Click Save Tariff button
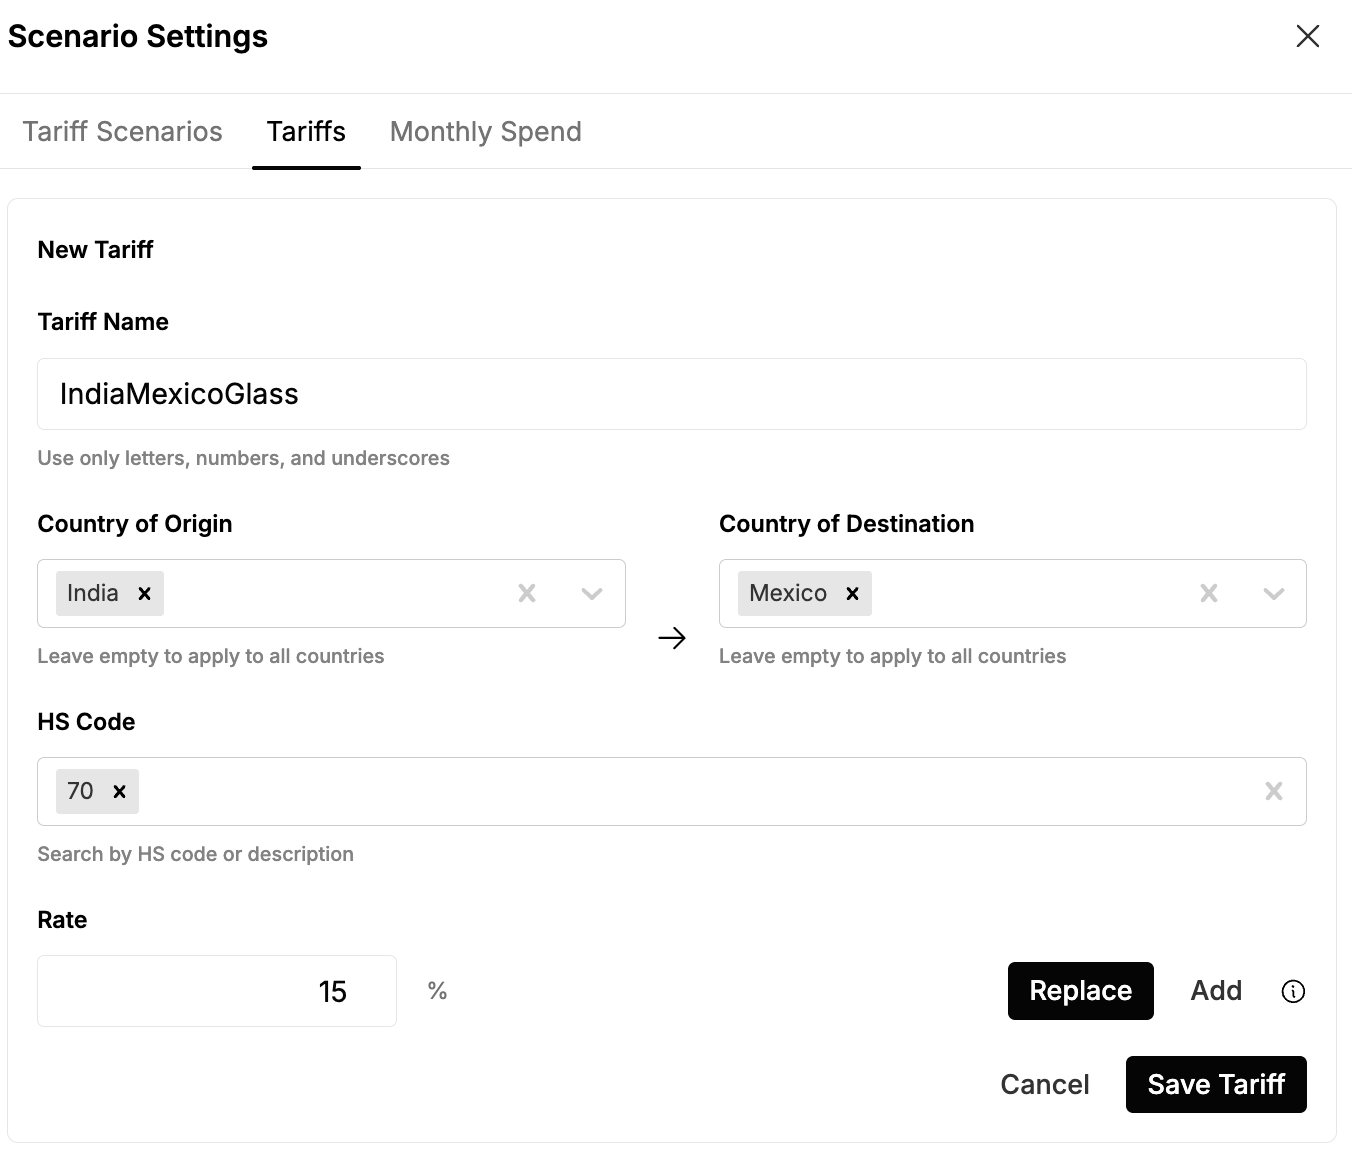Screen dimensions: 1352x1150 (1216, 1084)
